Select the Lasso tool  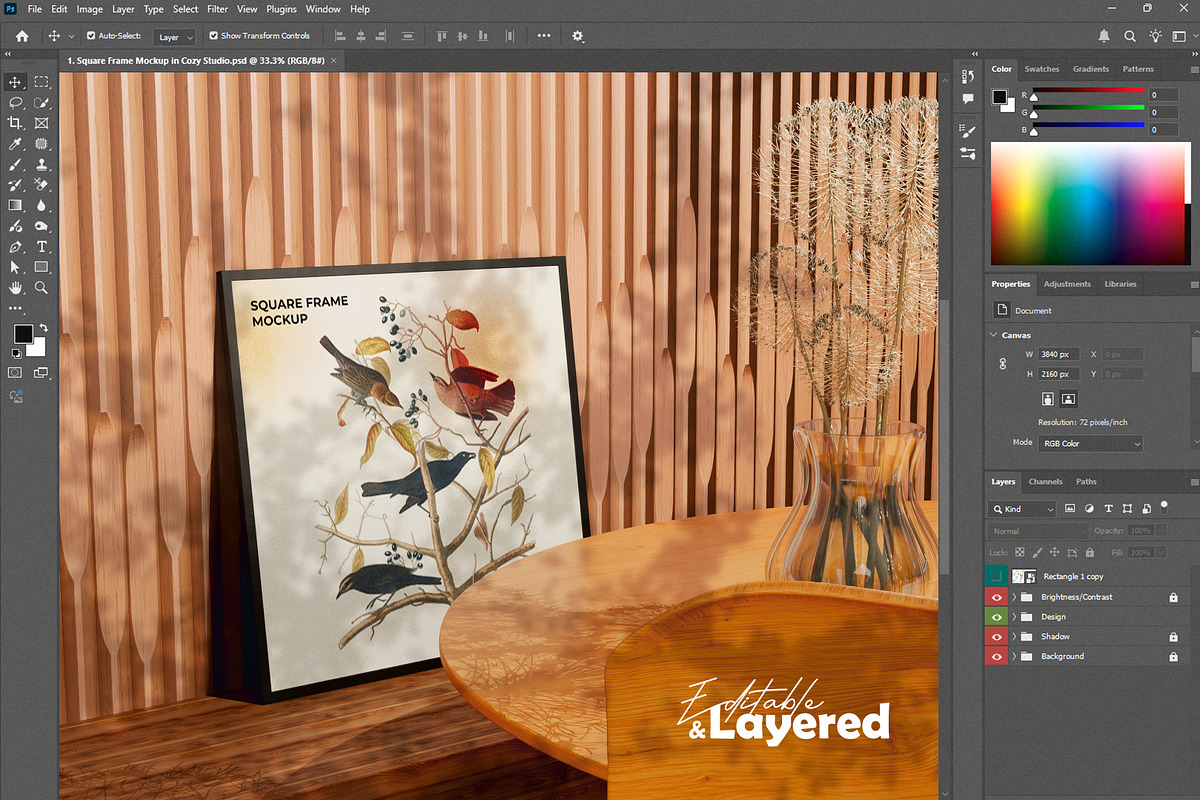pos(15,103)
